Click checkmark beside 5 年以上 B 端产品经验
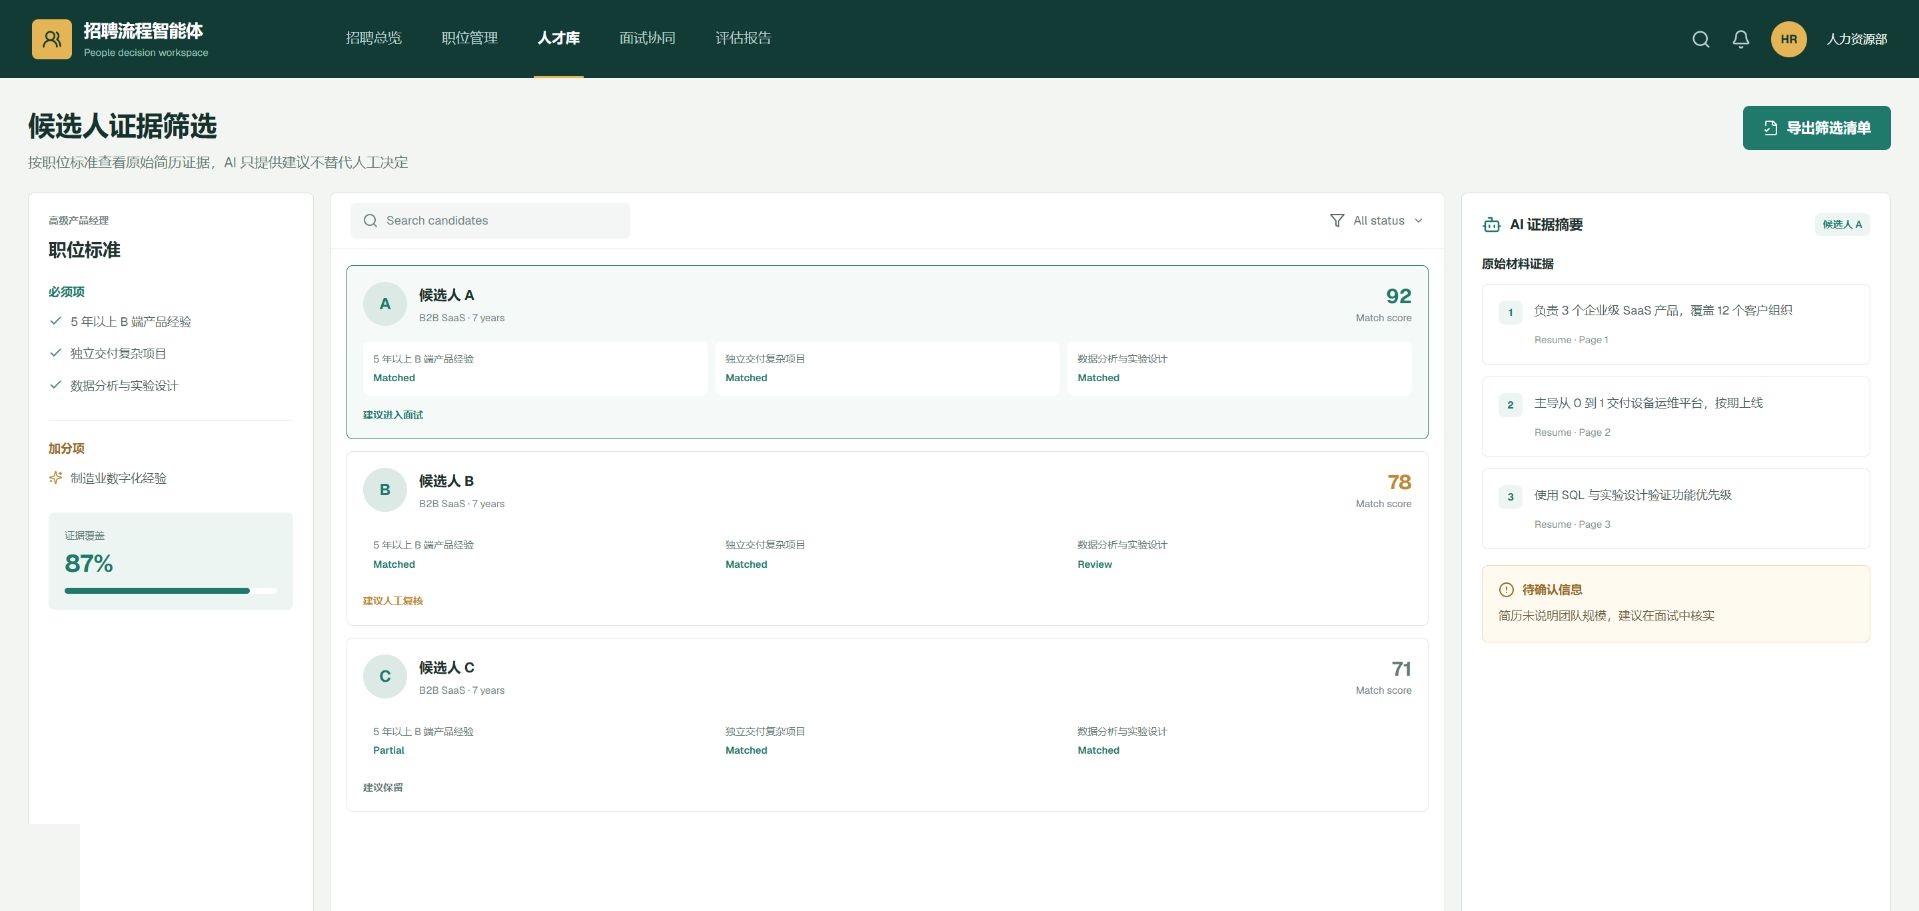The width and height of the screenshot is (1919, 911). (56, 321)
